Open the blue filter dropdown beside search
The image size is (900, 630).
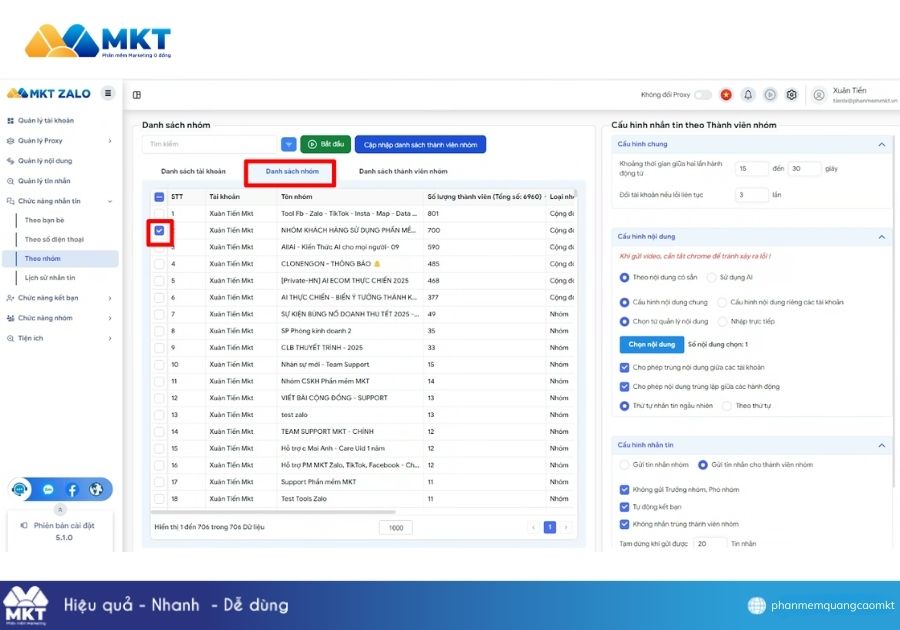tap(289, 145)
